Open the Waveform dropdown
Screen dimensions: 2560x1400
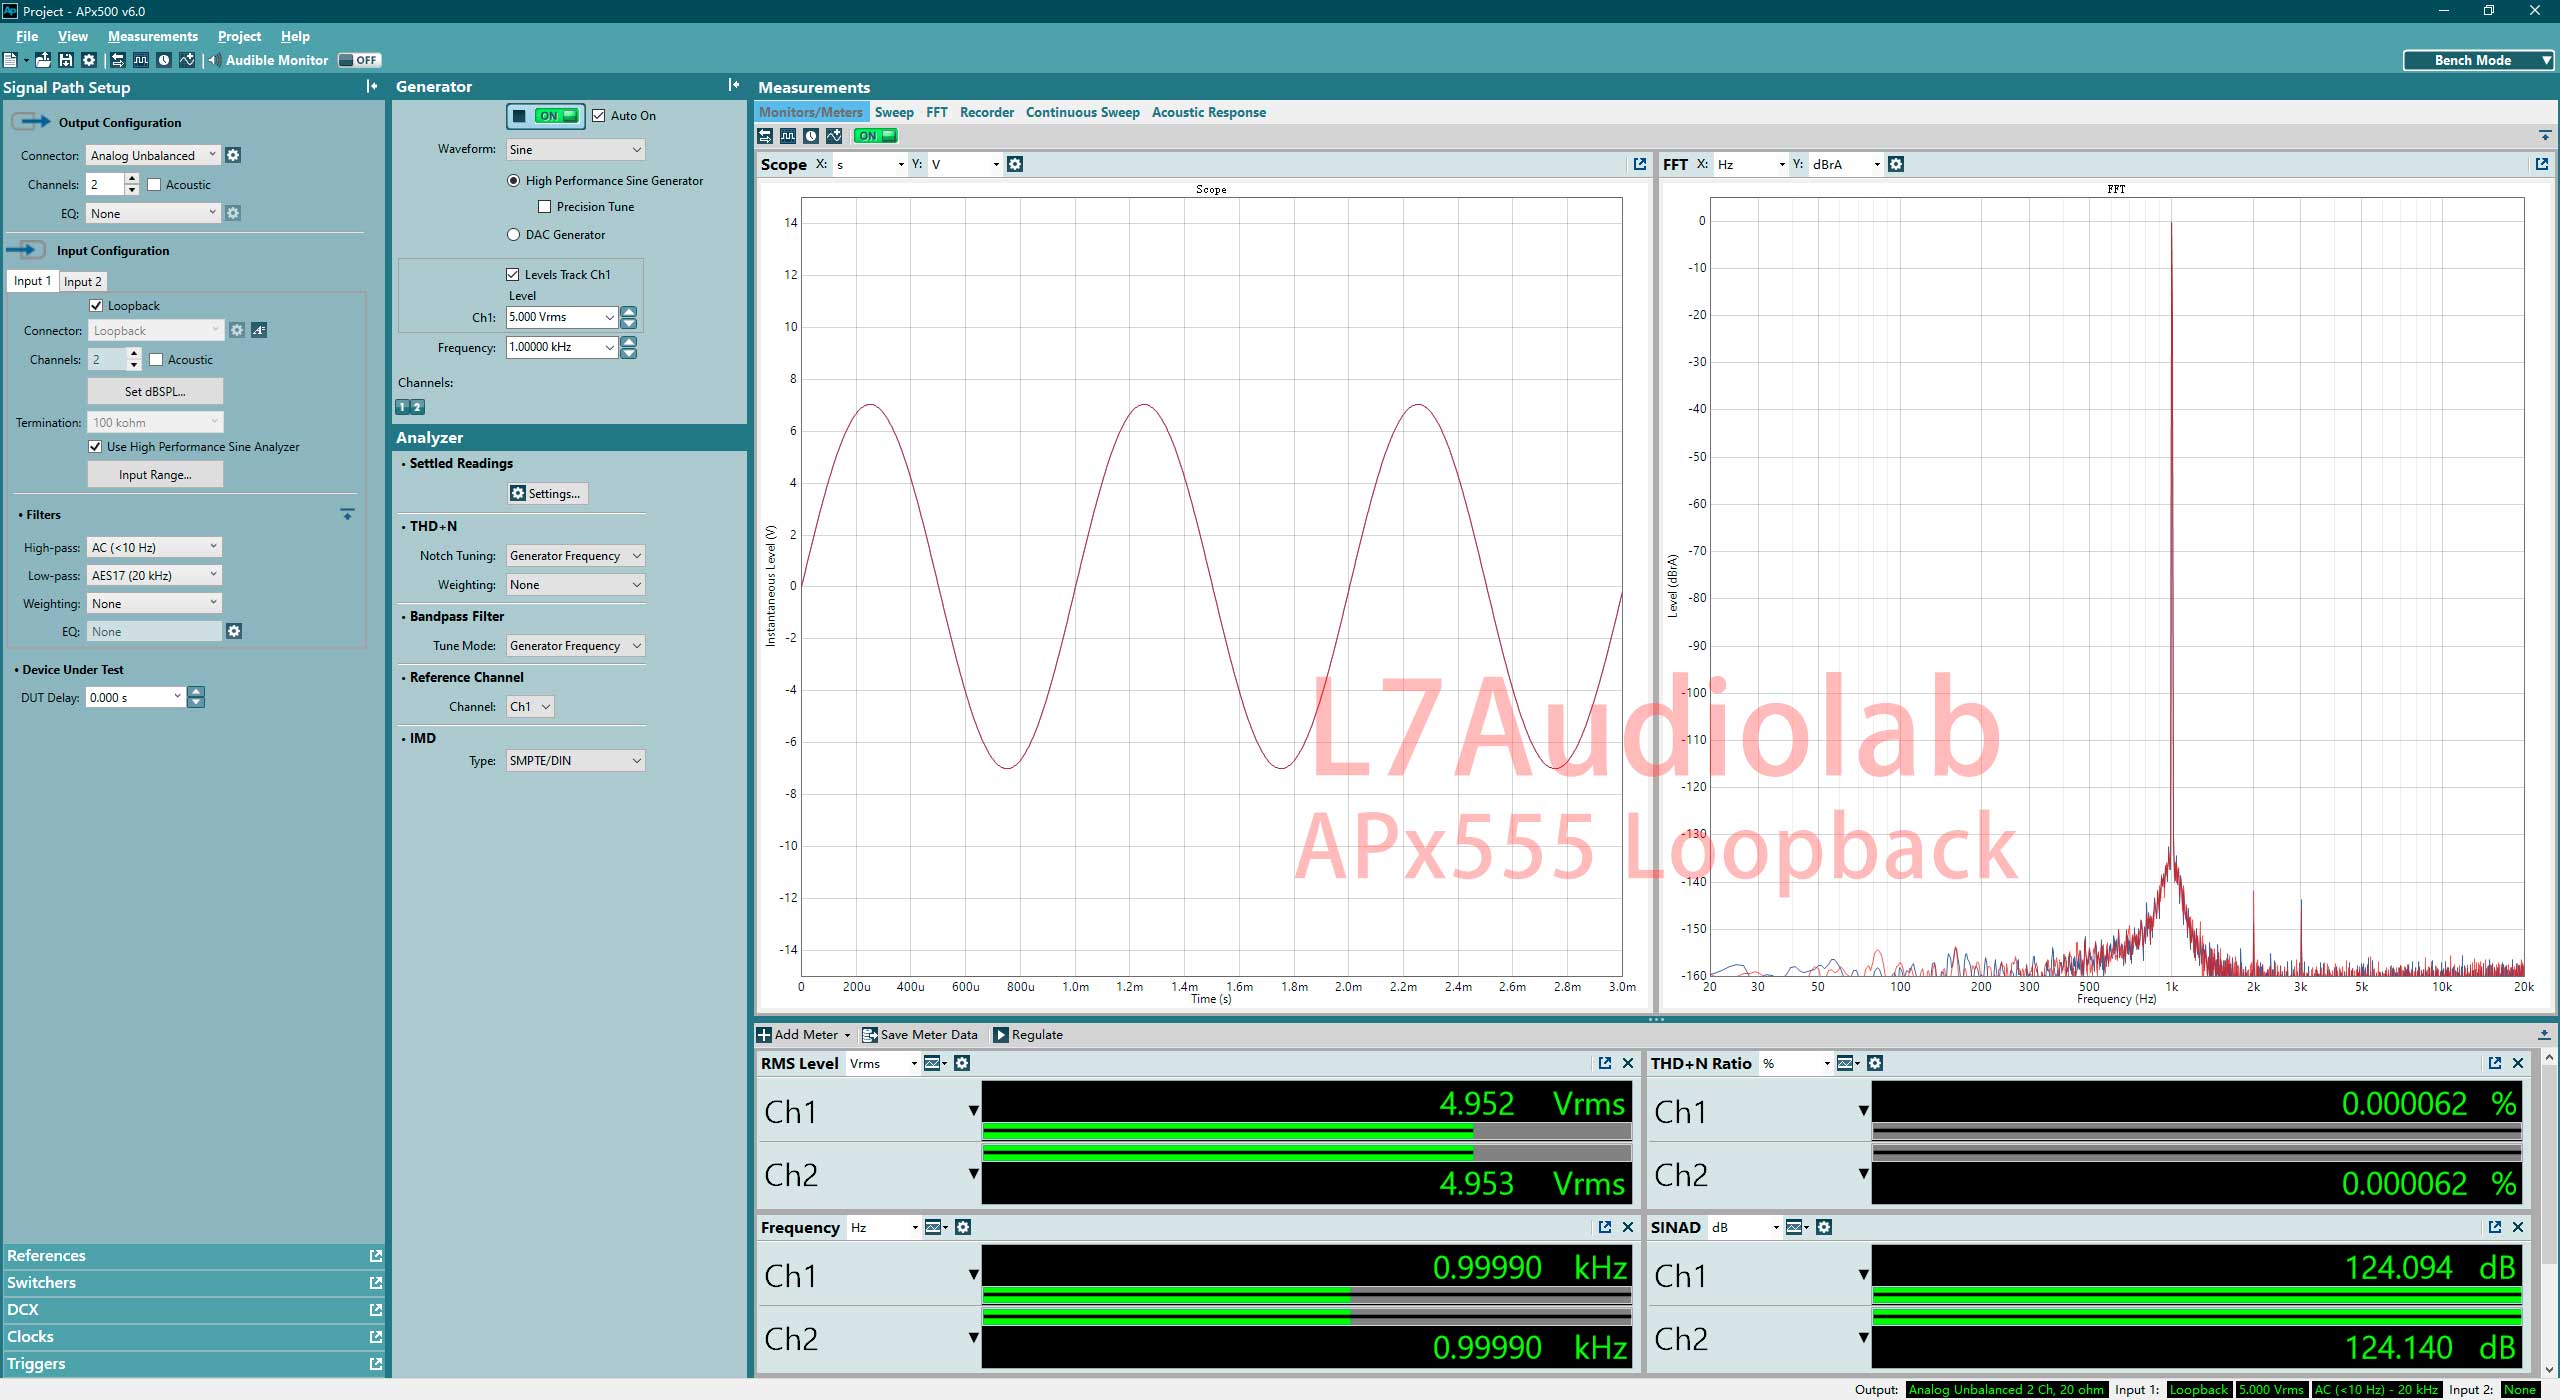[575, 150]
